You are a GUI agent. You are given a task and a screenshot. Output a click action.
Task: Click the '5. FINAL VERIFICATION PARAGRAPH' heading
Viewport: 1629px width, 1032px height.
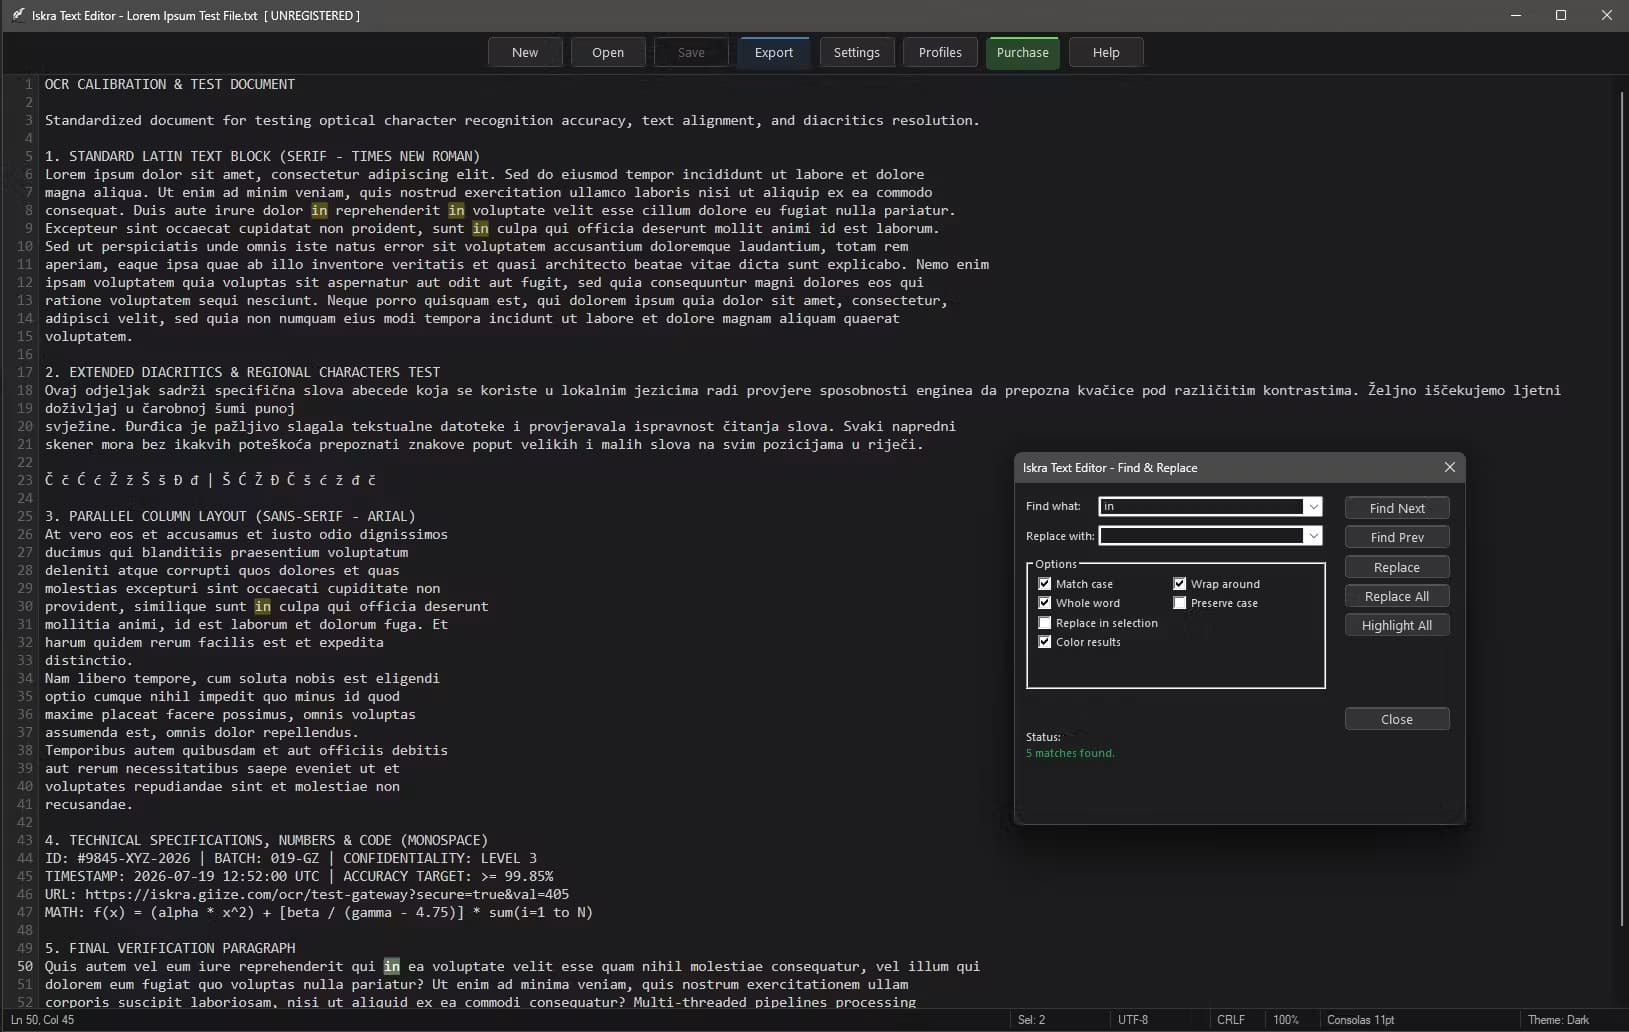[x=170, y=948]
